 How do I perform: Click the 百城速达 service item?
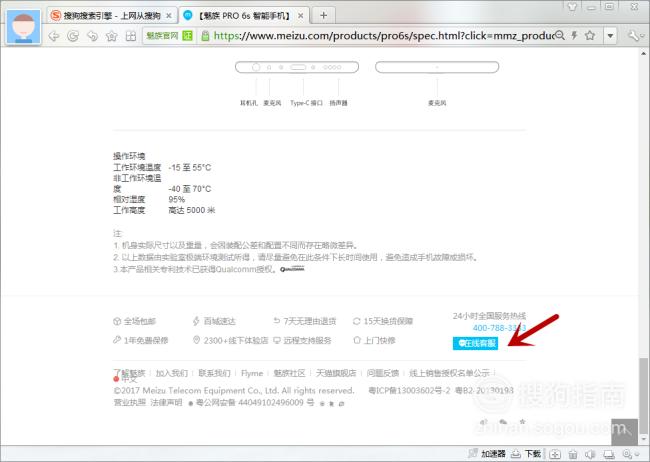pyautogui.click(x=214, y=321)
